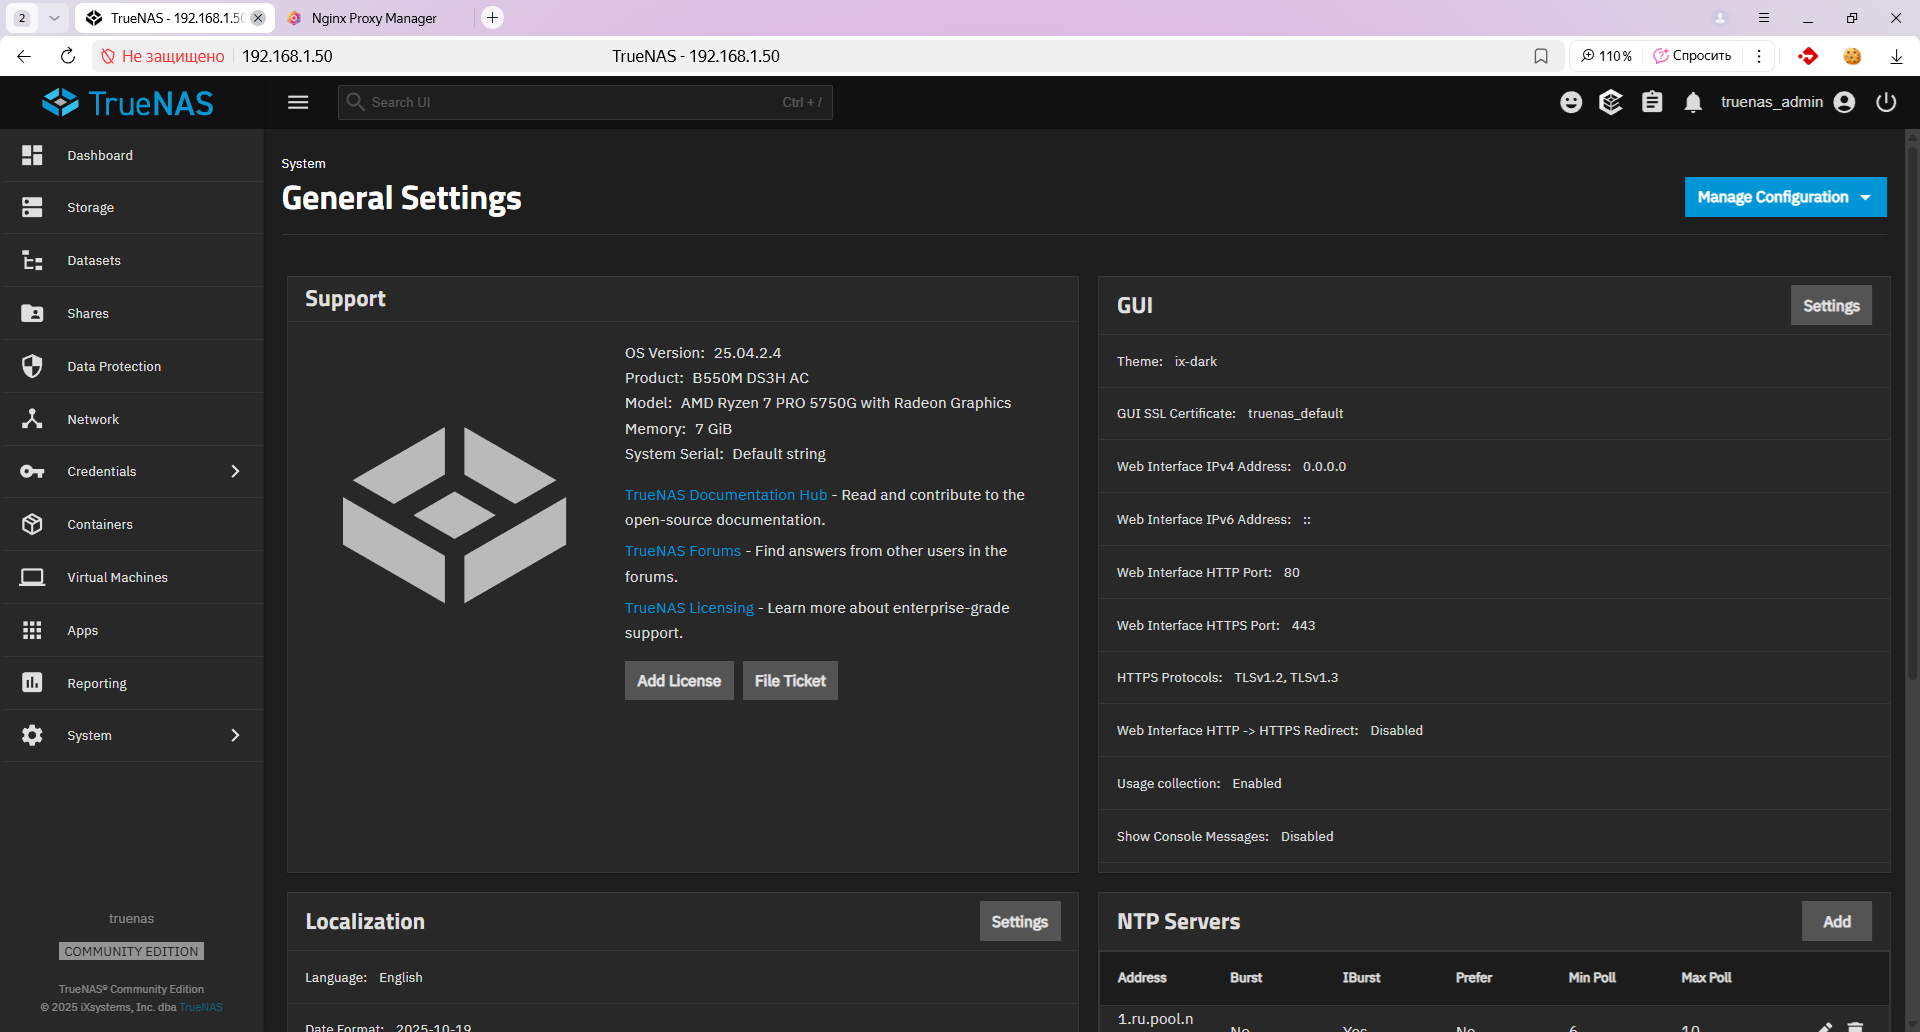
Task: Add a new NTP server
Action: [1836, 922]
